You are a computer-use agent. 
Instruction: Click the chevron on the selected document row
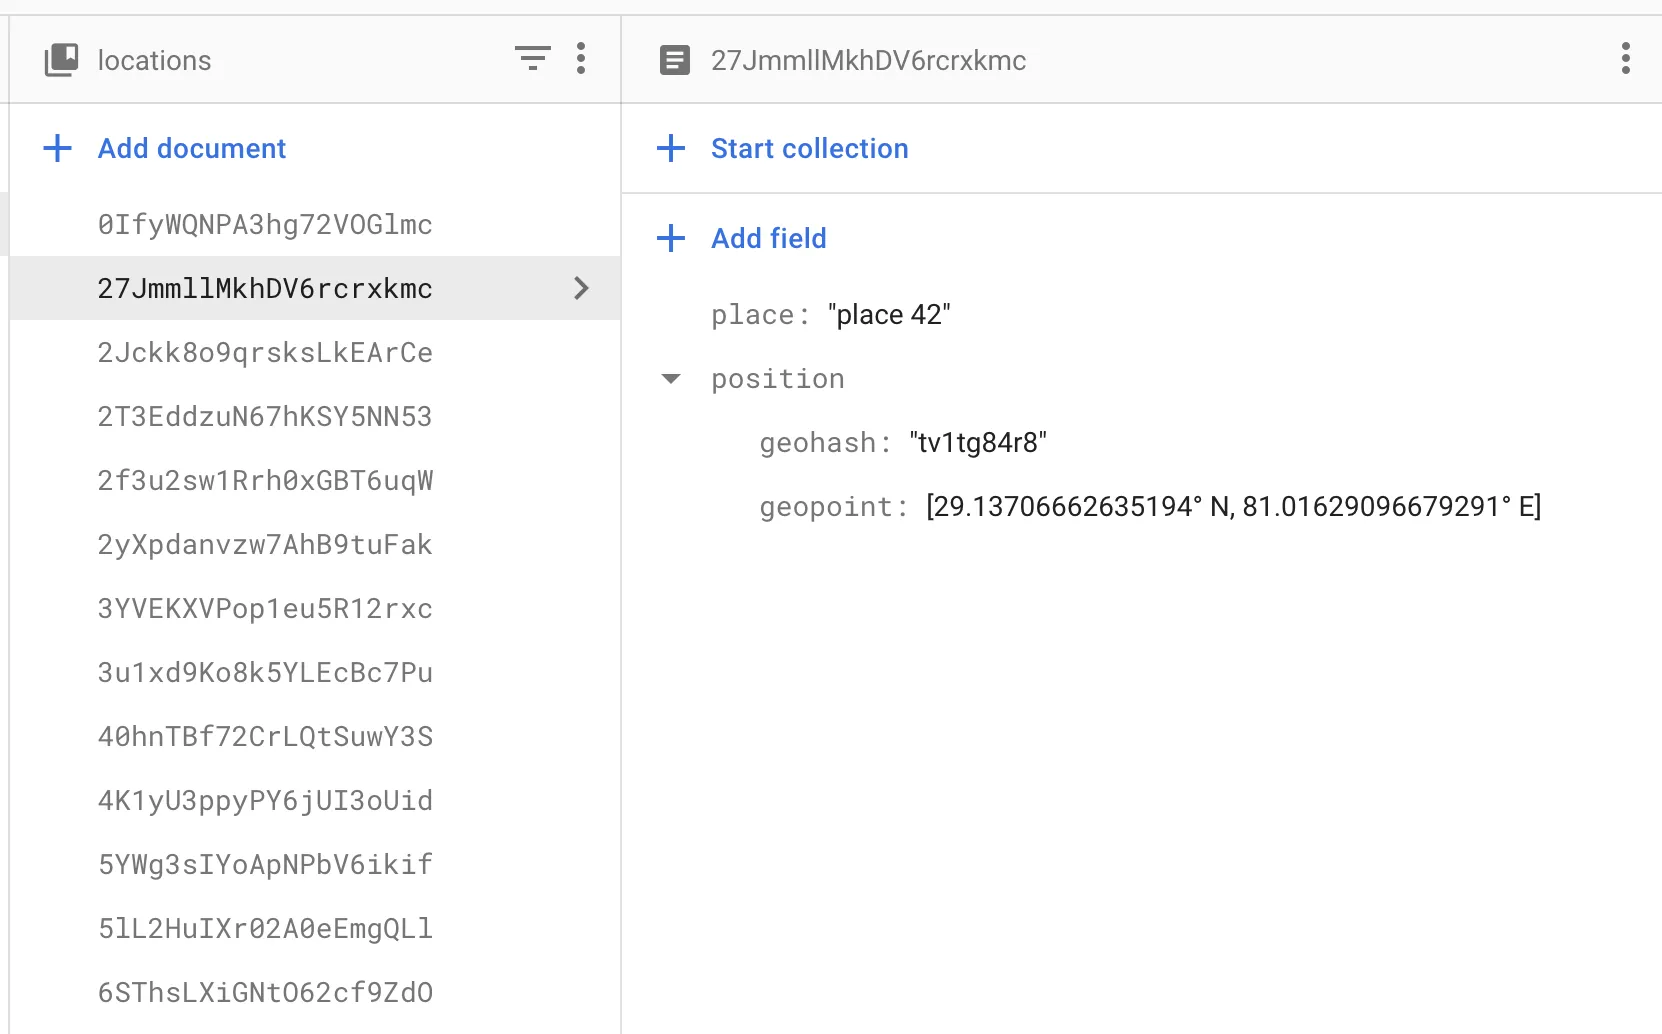pyautogui.click(x=581, y=288)
